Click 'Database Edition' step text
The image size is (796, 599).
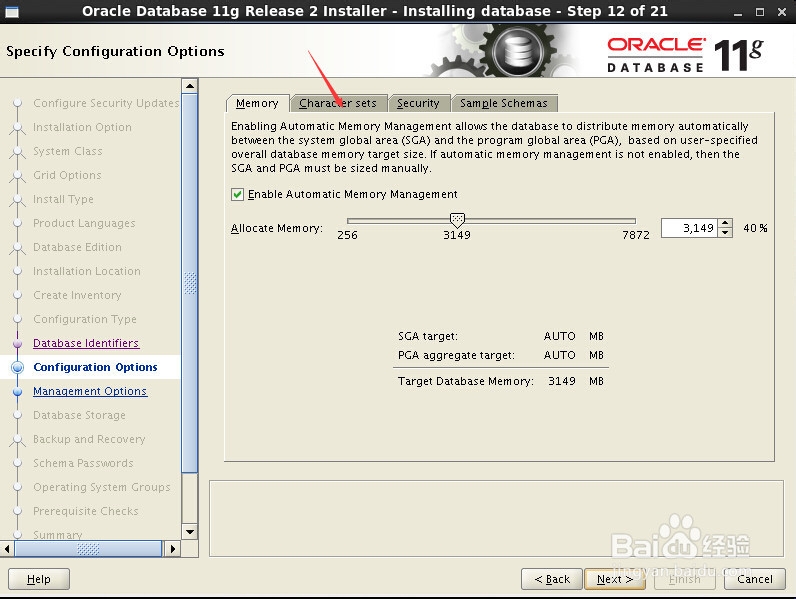tap(77, 247)
